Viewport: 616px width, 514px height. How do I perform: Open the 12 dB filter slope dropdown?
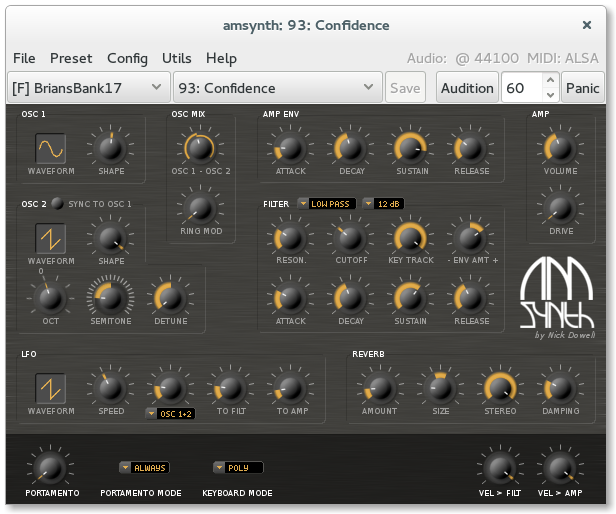(383, 204)
